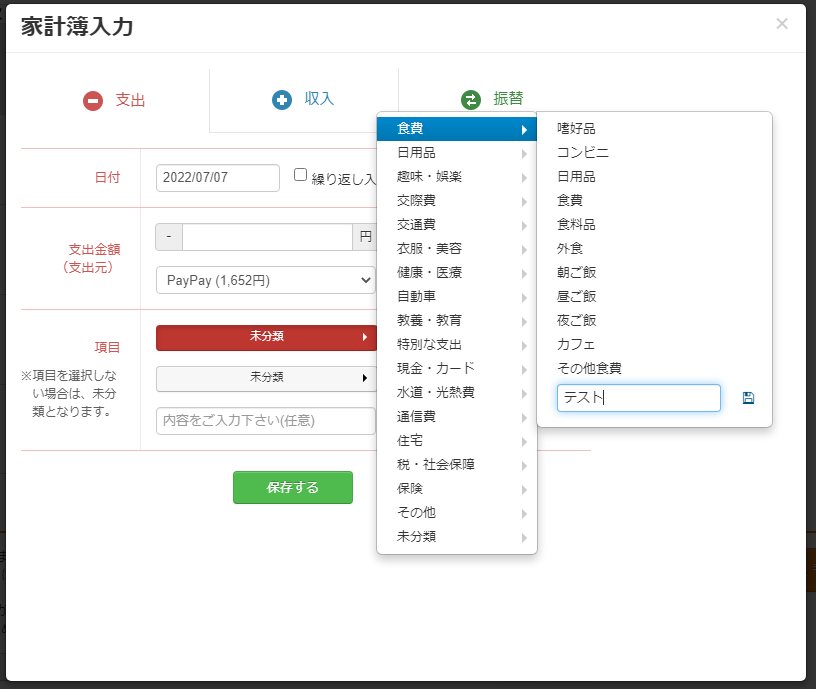The width and height of the screenshot is (816, 689).
Task: Click the minus sign button before amount
Action: [169, 237]
